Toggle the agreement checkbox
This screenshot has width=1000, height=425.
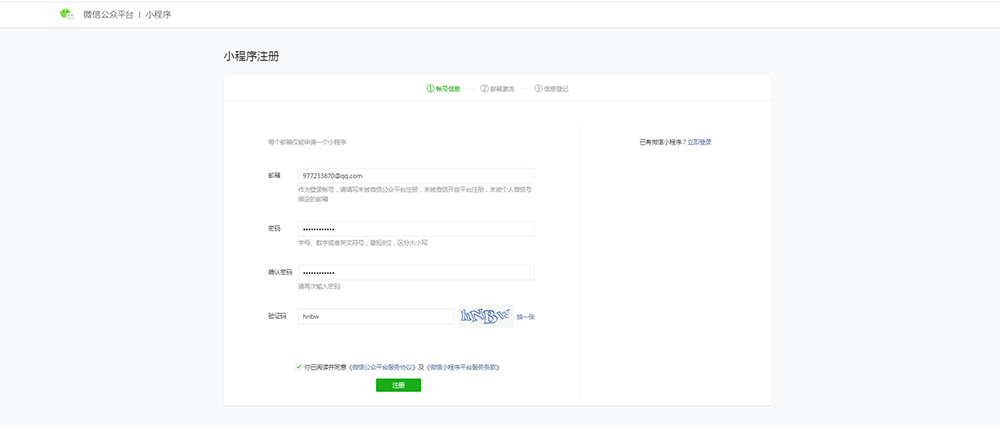coord(298,367)
